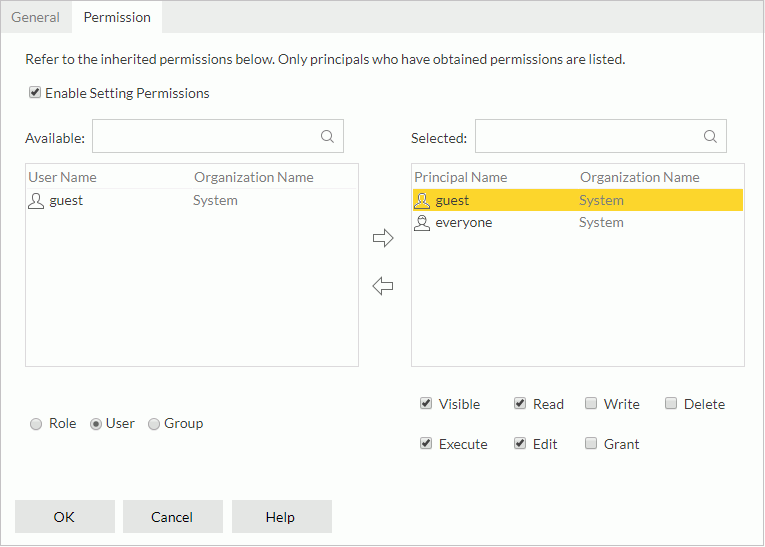Viewport: 765px width, 547px height.
Task: Select guest name in Available list
Action: click(x=66, y=201)
